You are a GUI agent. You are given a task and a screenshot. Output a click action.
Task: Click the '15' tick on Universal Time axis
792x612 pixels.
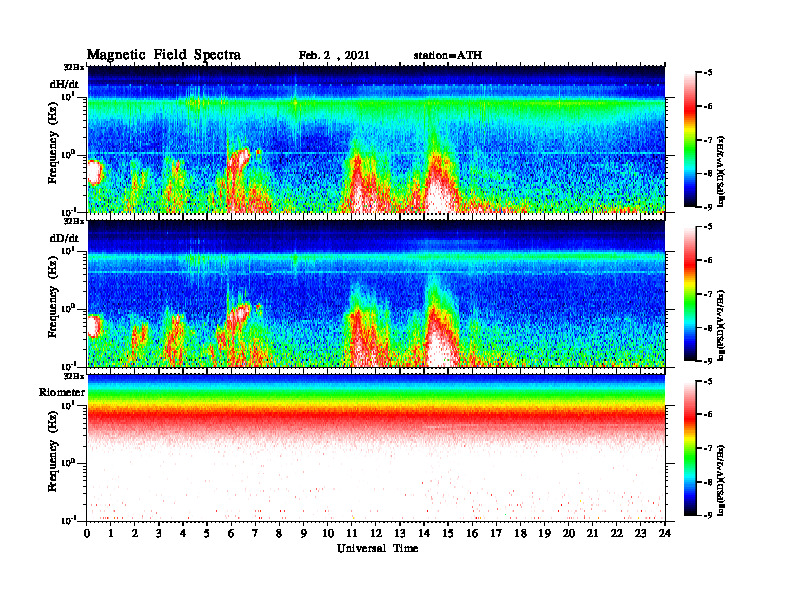(x=448, y=533)
